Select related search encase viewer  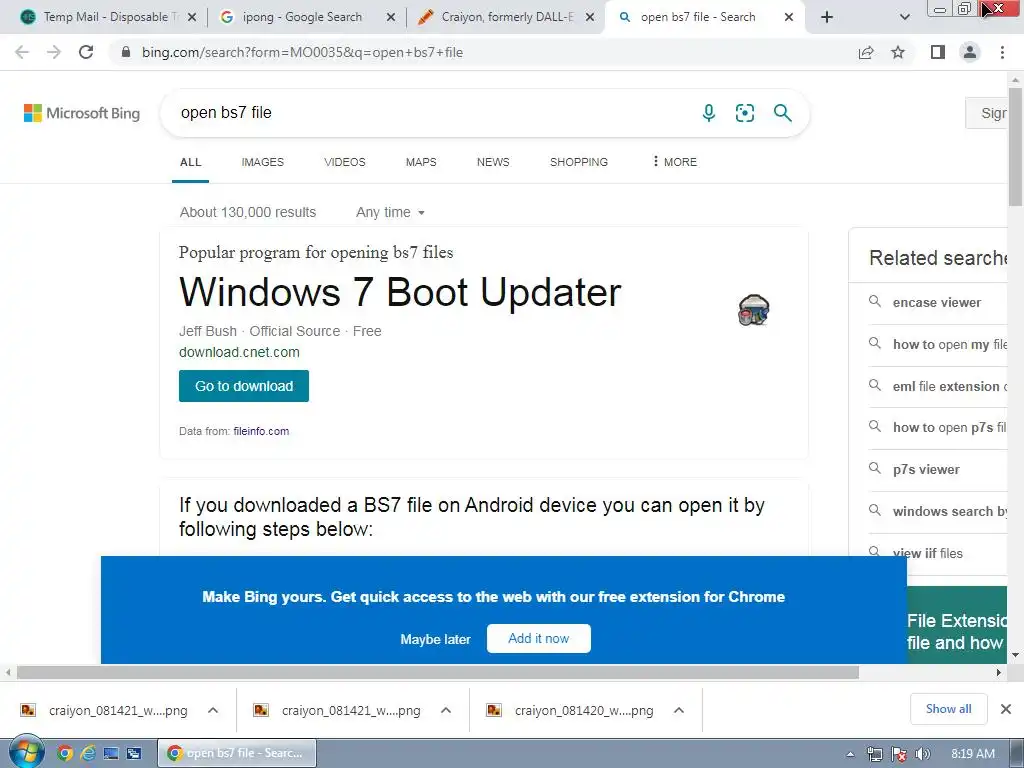pyautogui.click(x=937, y=302)
